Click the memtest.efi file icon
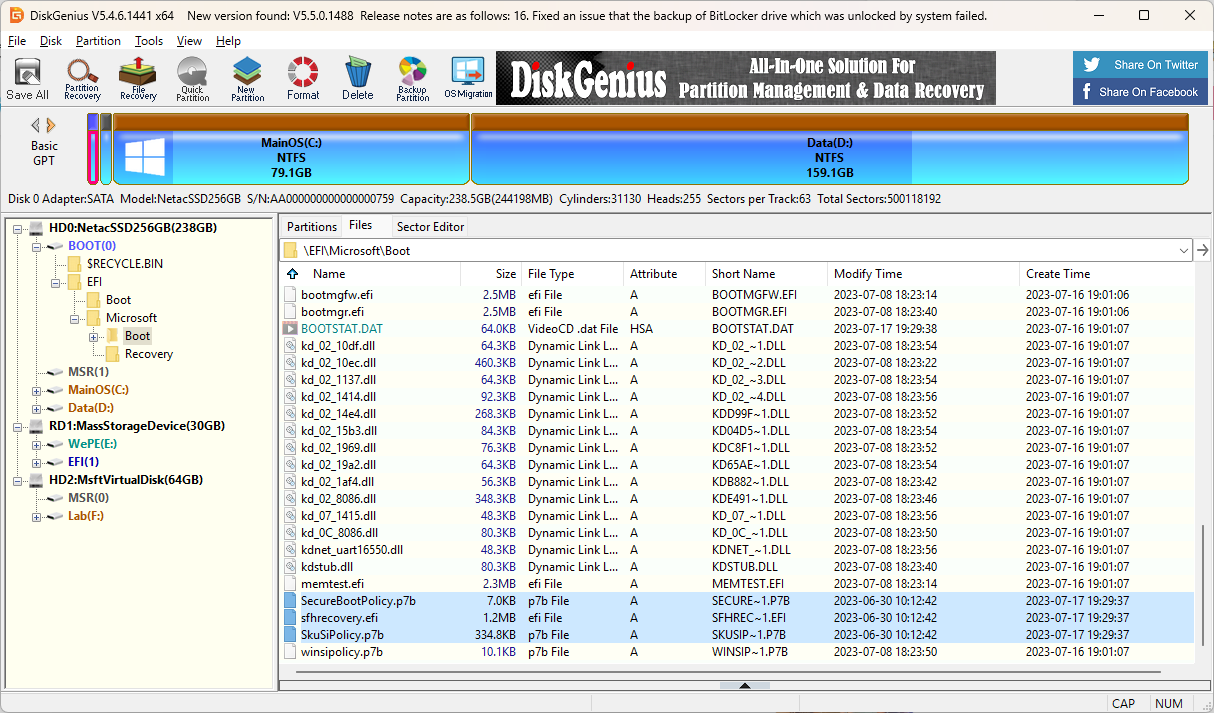1214x713 pixels. pos(290,584)
